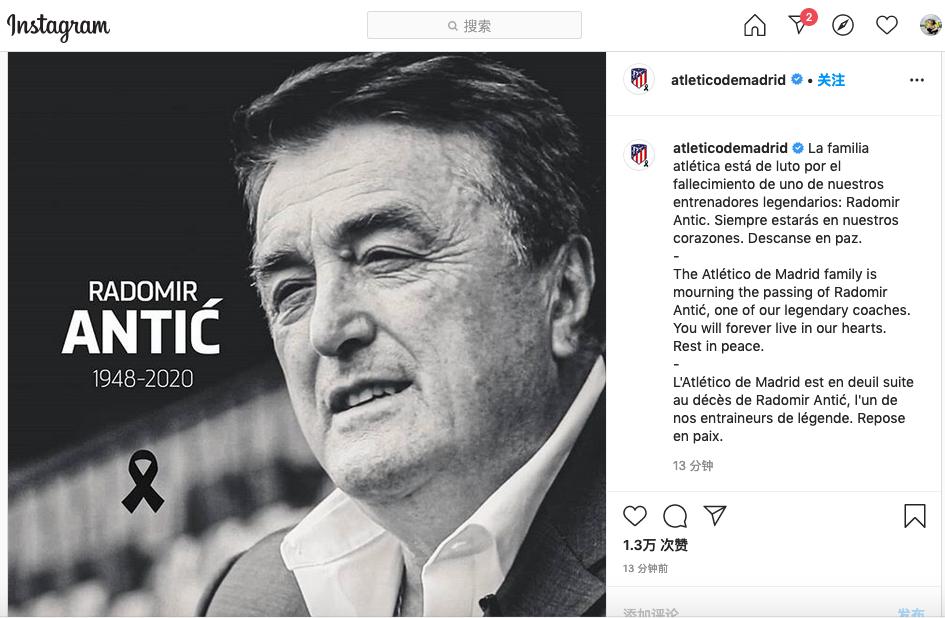This screenshot has height=618, width=945.
Task: Save the post with the bookmark icon
Action: click(x=914, y=516)
